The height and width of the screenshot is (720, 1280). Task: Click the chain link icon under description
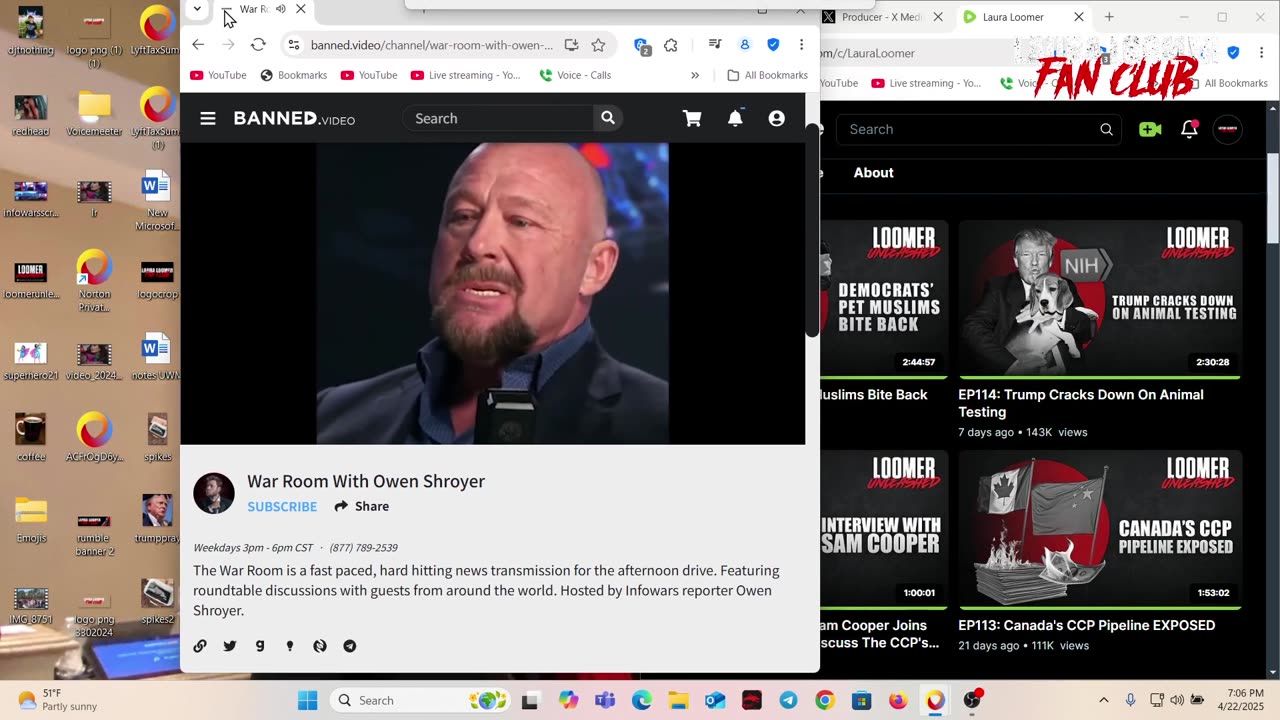coord(200,646)
